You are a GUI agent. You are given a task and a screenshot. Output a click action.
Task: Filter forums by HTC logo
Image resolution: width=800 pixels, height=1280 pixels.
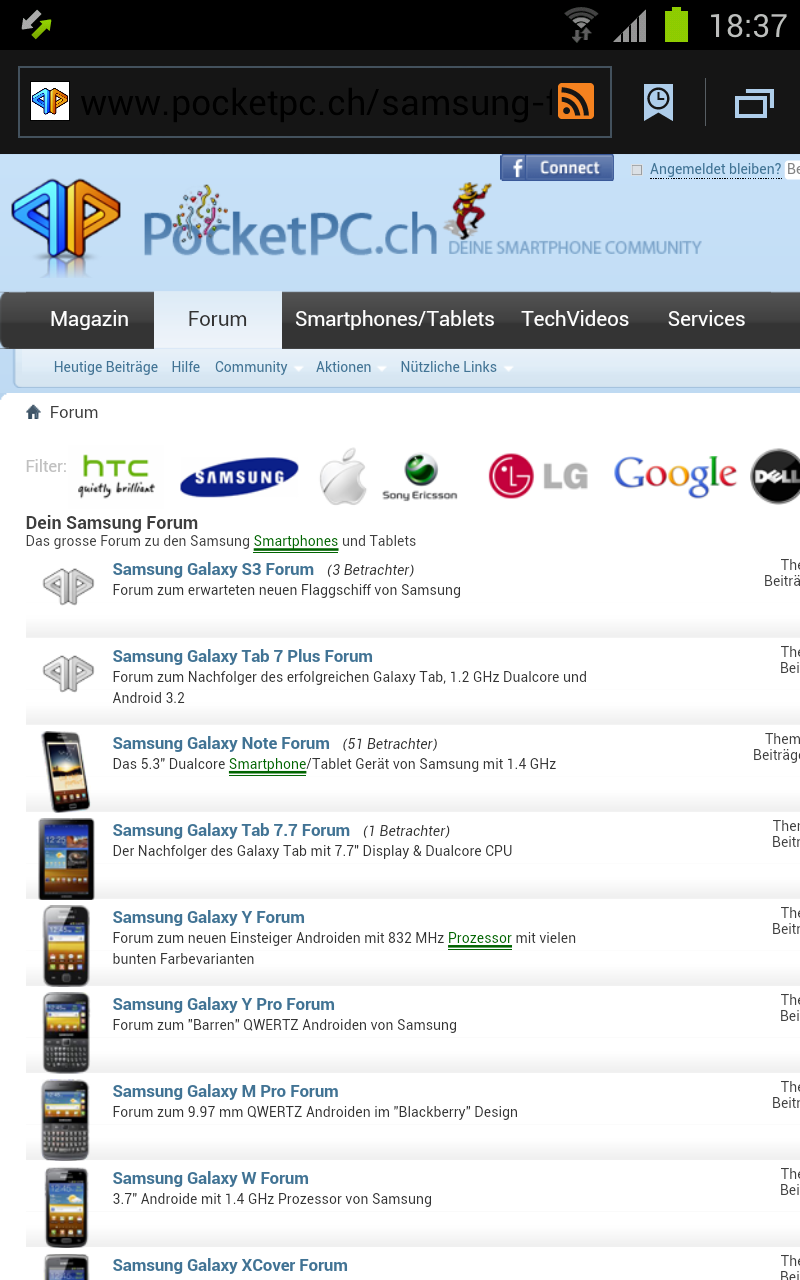(x=117, y=476)
